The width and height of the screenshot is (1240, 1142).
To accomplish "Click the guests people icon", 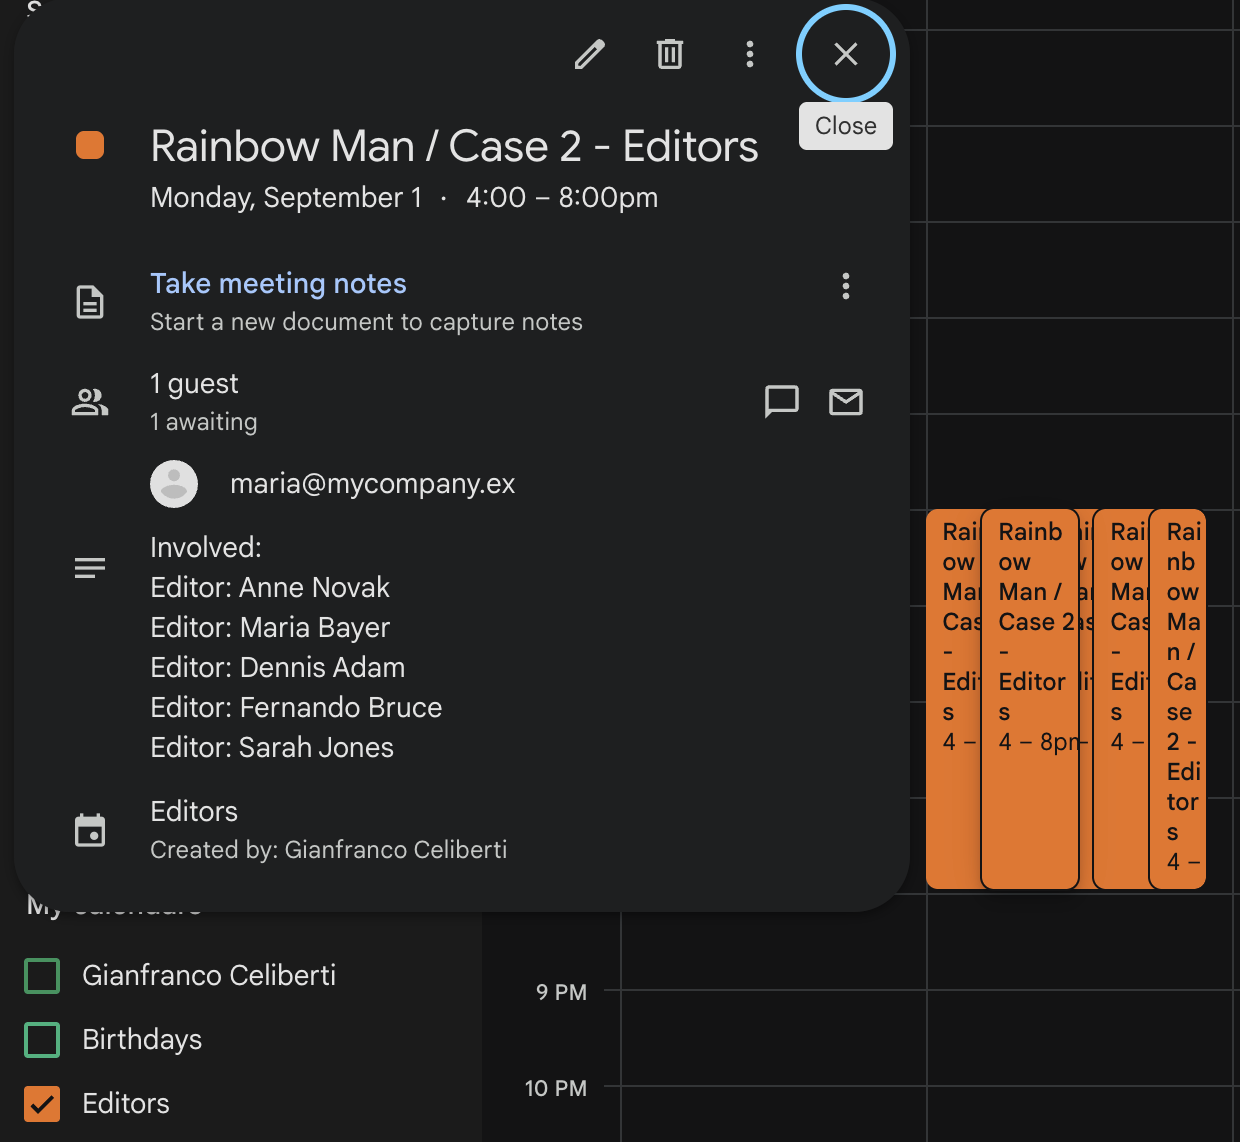I will (90, 402).
